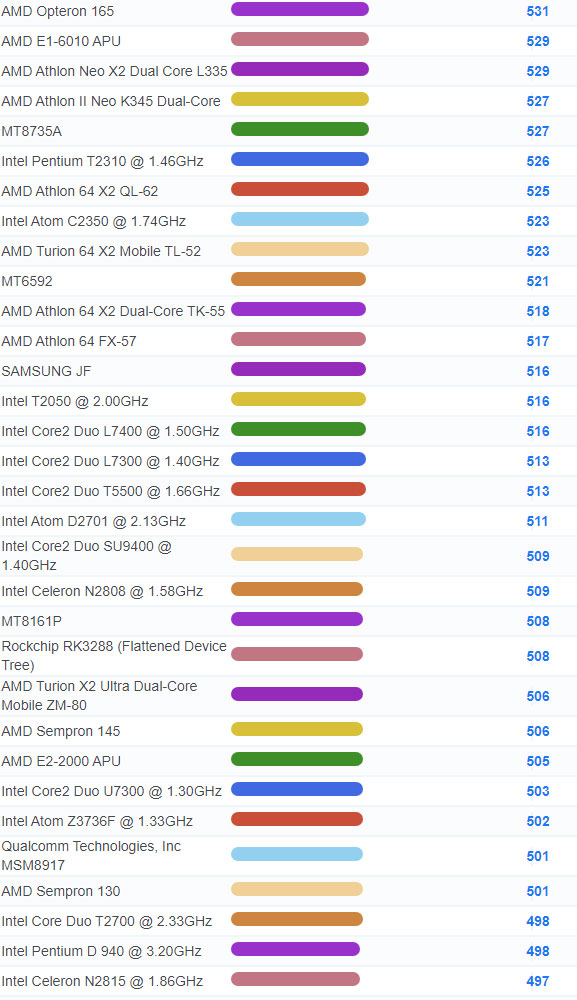
Task: Click the 521 score for MT6592
Action: click(x=537, y=281)
